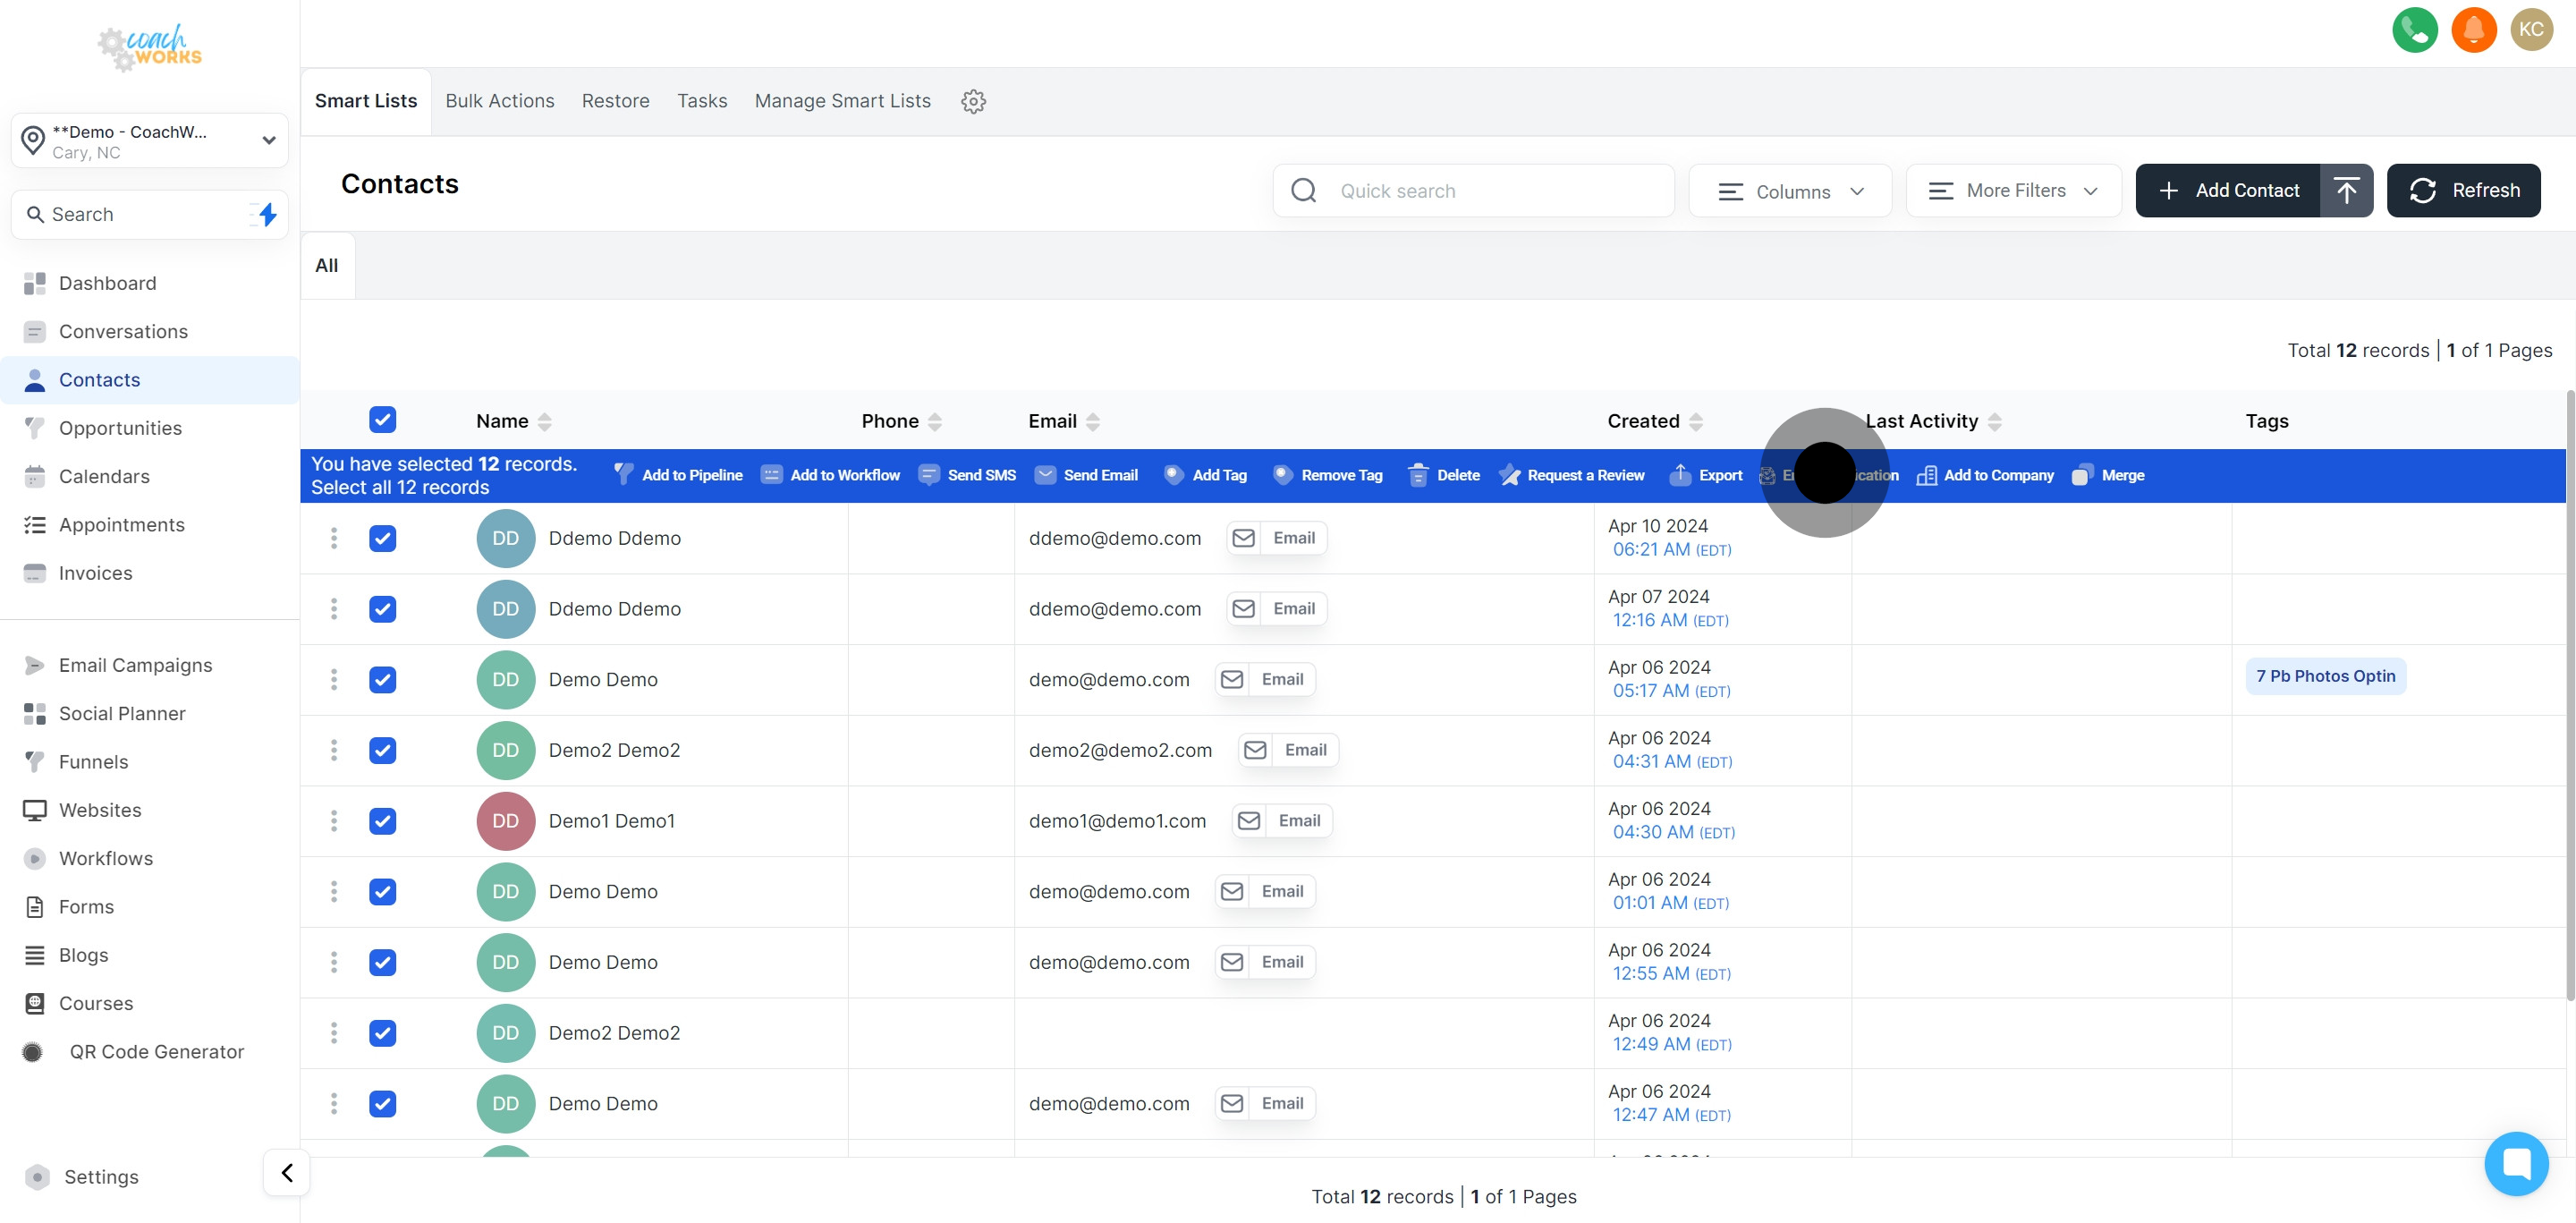
Task: Switch to the Bulk Actions tab
Action: click(499, 101)
